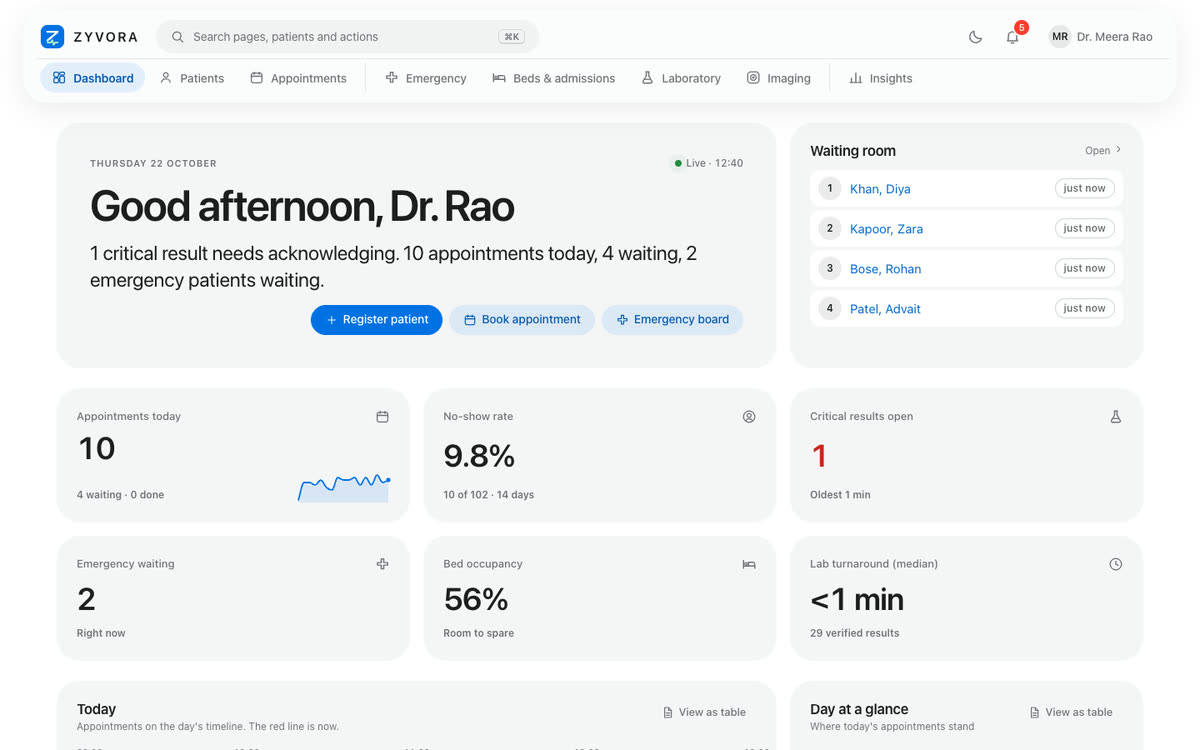Click the Live · 12:40 status indicator
The width and height of the screenshot is (1200, 750).
pos(708,163)
